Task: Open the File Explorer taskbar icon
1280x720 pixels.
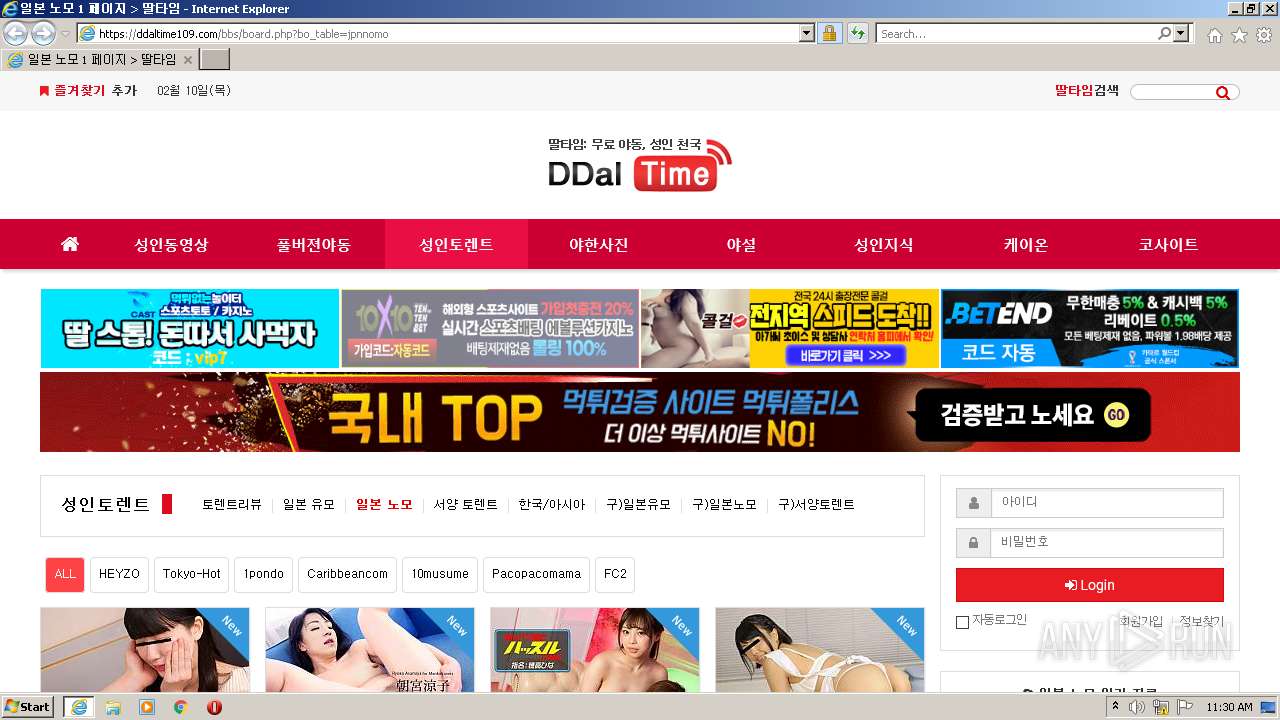Action: click(113, 707)
